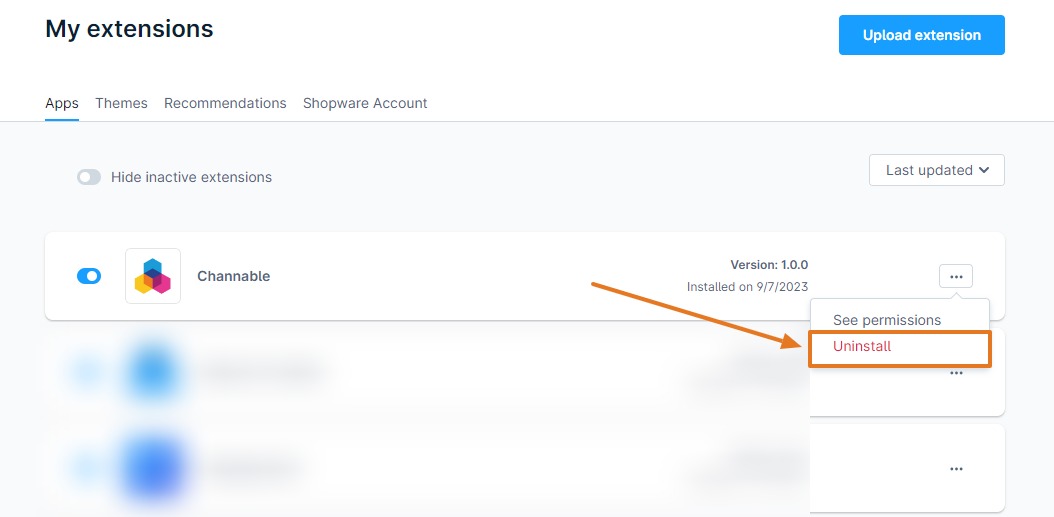The image size is (1054, 517).
Task: Switch to the Themes tab
Action: [x=121, y=103]
